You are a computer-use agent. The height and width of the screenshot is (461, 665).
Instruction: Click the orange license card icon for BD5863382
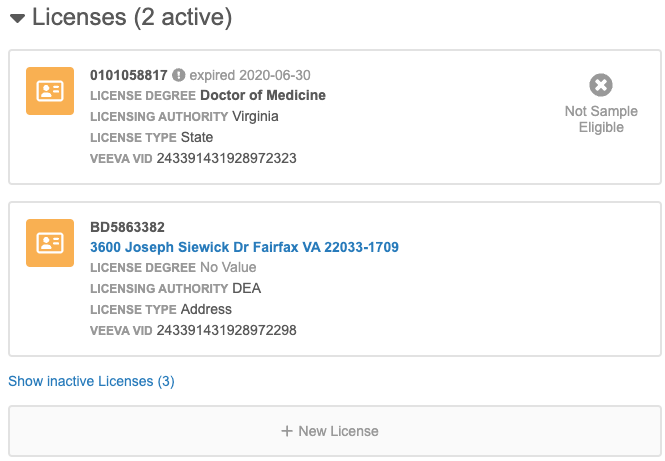coord(49,243)
